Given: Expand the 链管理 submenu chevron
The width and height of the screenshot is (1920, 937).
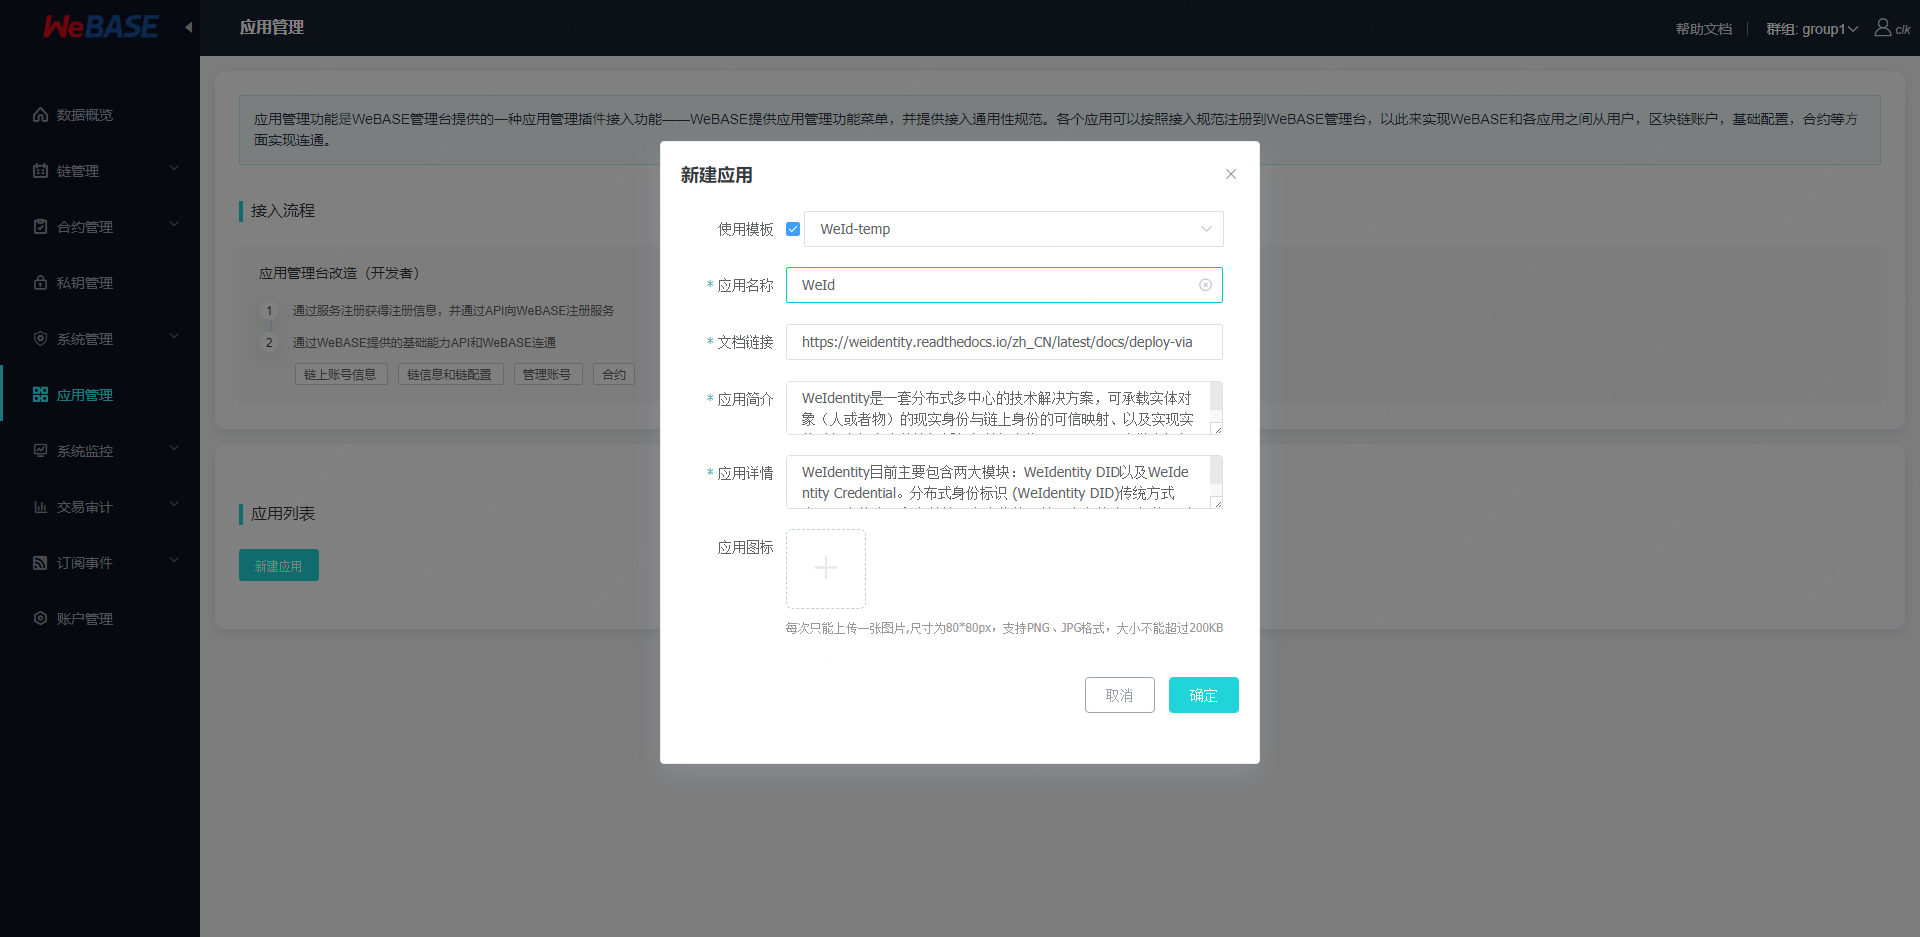Looking at the screenshot, I should coord(174,168).
